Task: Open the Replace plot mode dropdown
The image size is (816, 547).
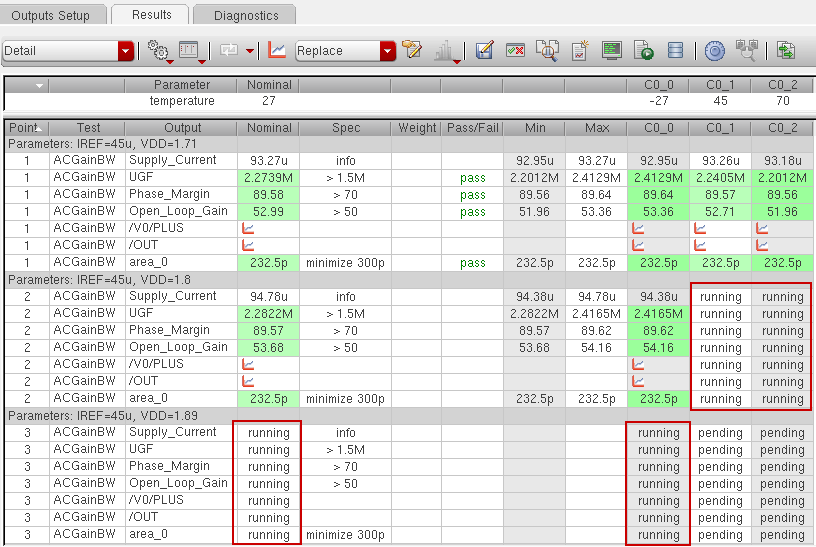Action: [387, 51]
